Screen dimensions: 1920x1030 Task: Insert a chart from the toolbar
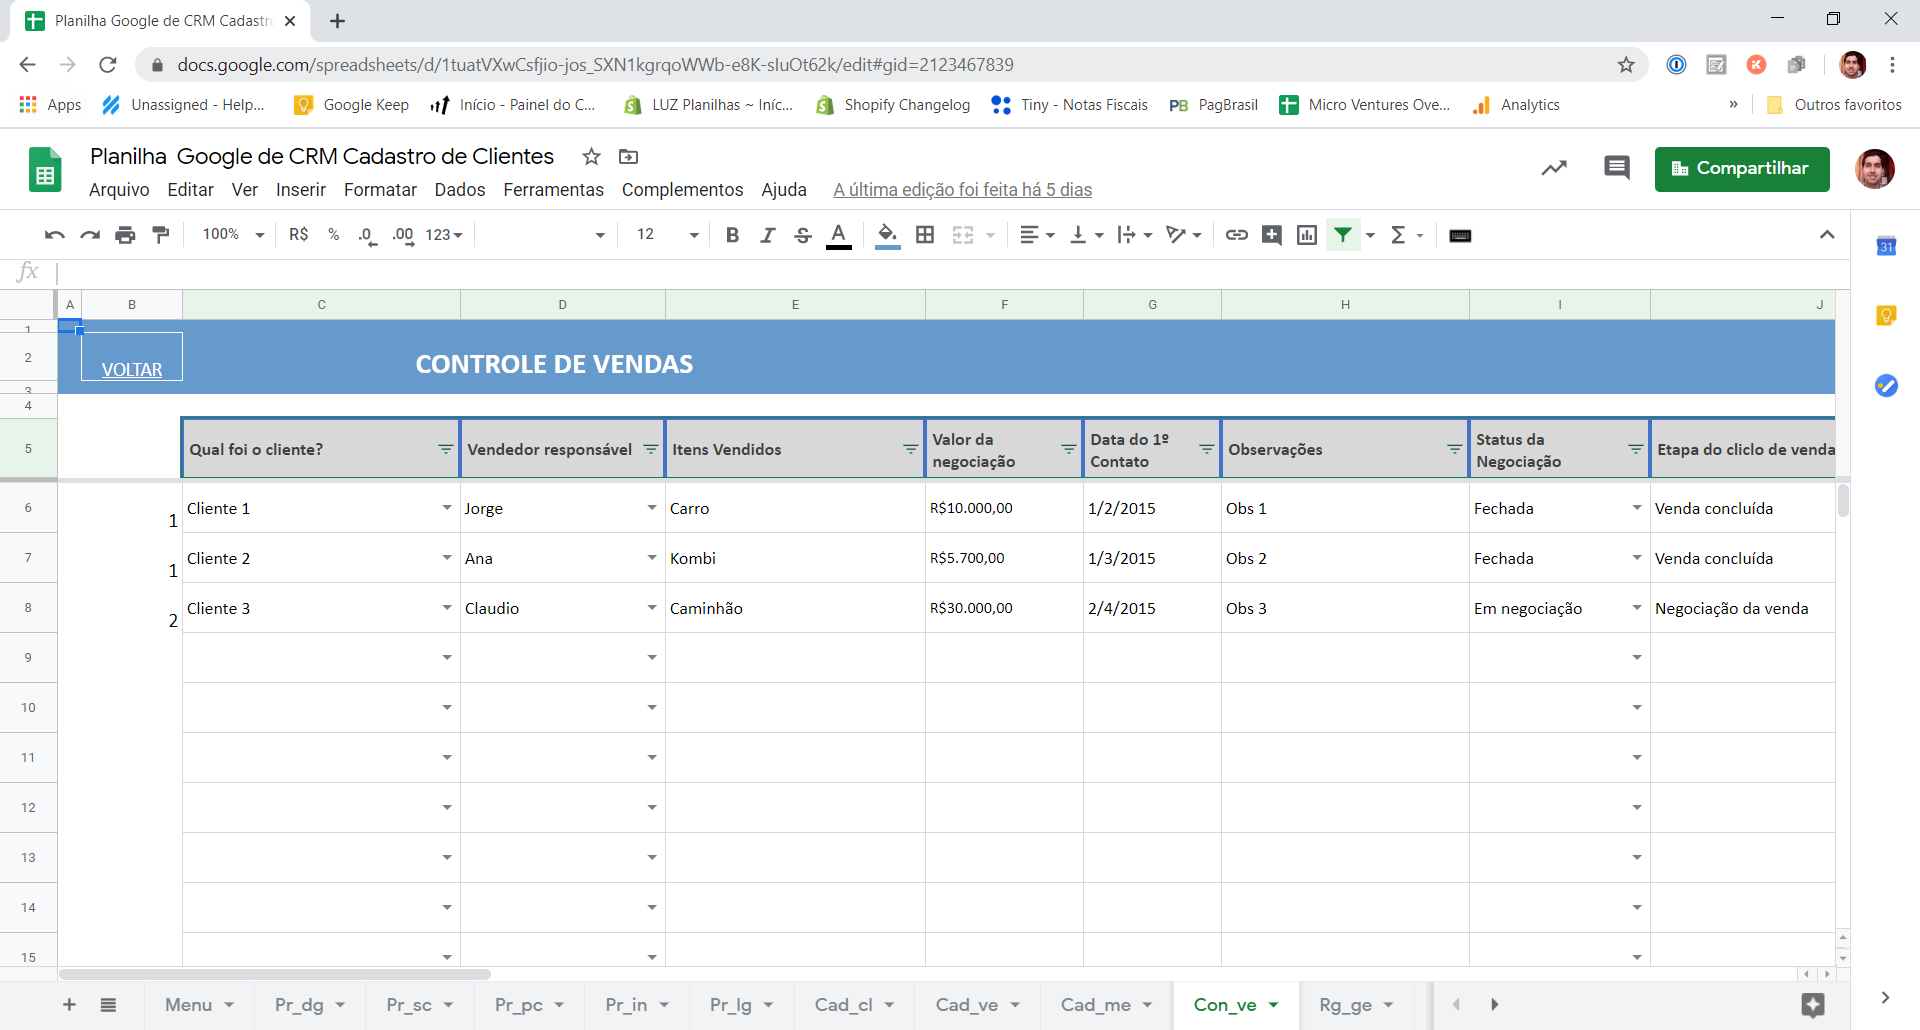pyautogui.click(x=1307, y=235)
